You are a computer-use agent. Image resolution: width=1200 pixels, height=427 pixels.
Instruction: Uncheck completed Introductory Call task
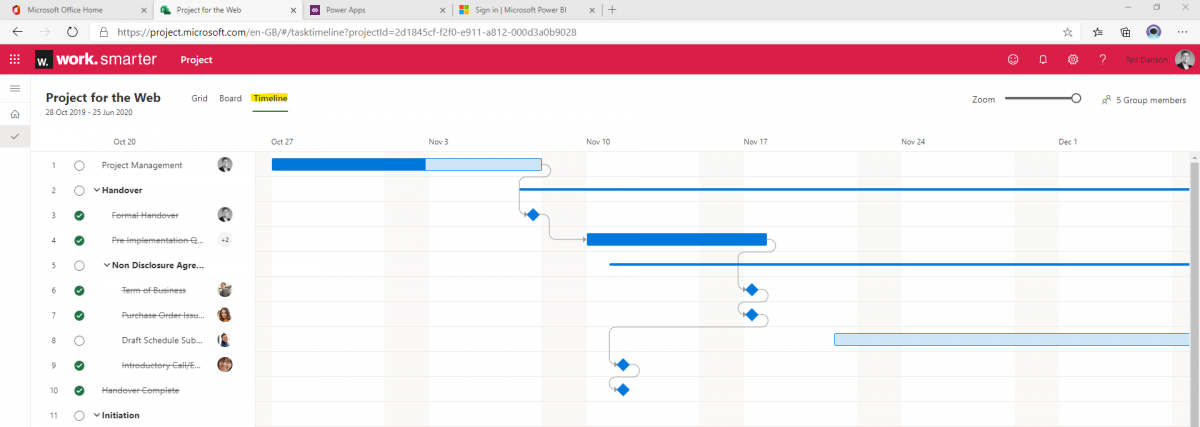pos(79,365)
